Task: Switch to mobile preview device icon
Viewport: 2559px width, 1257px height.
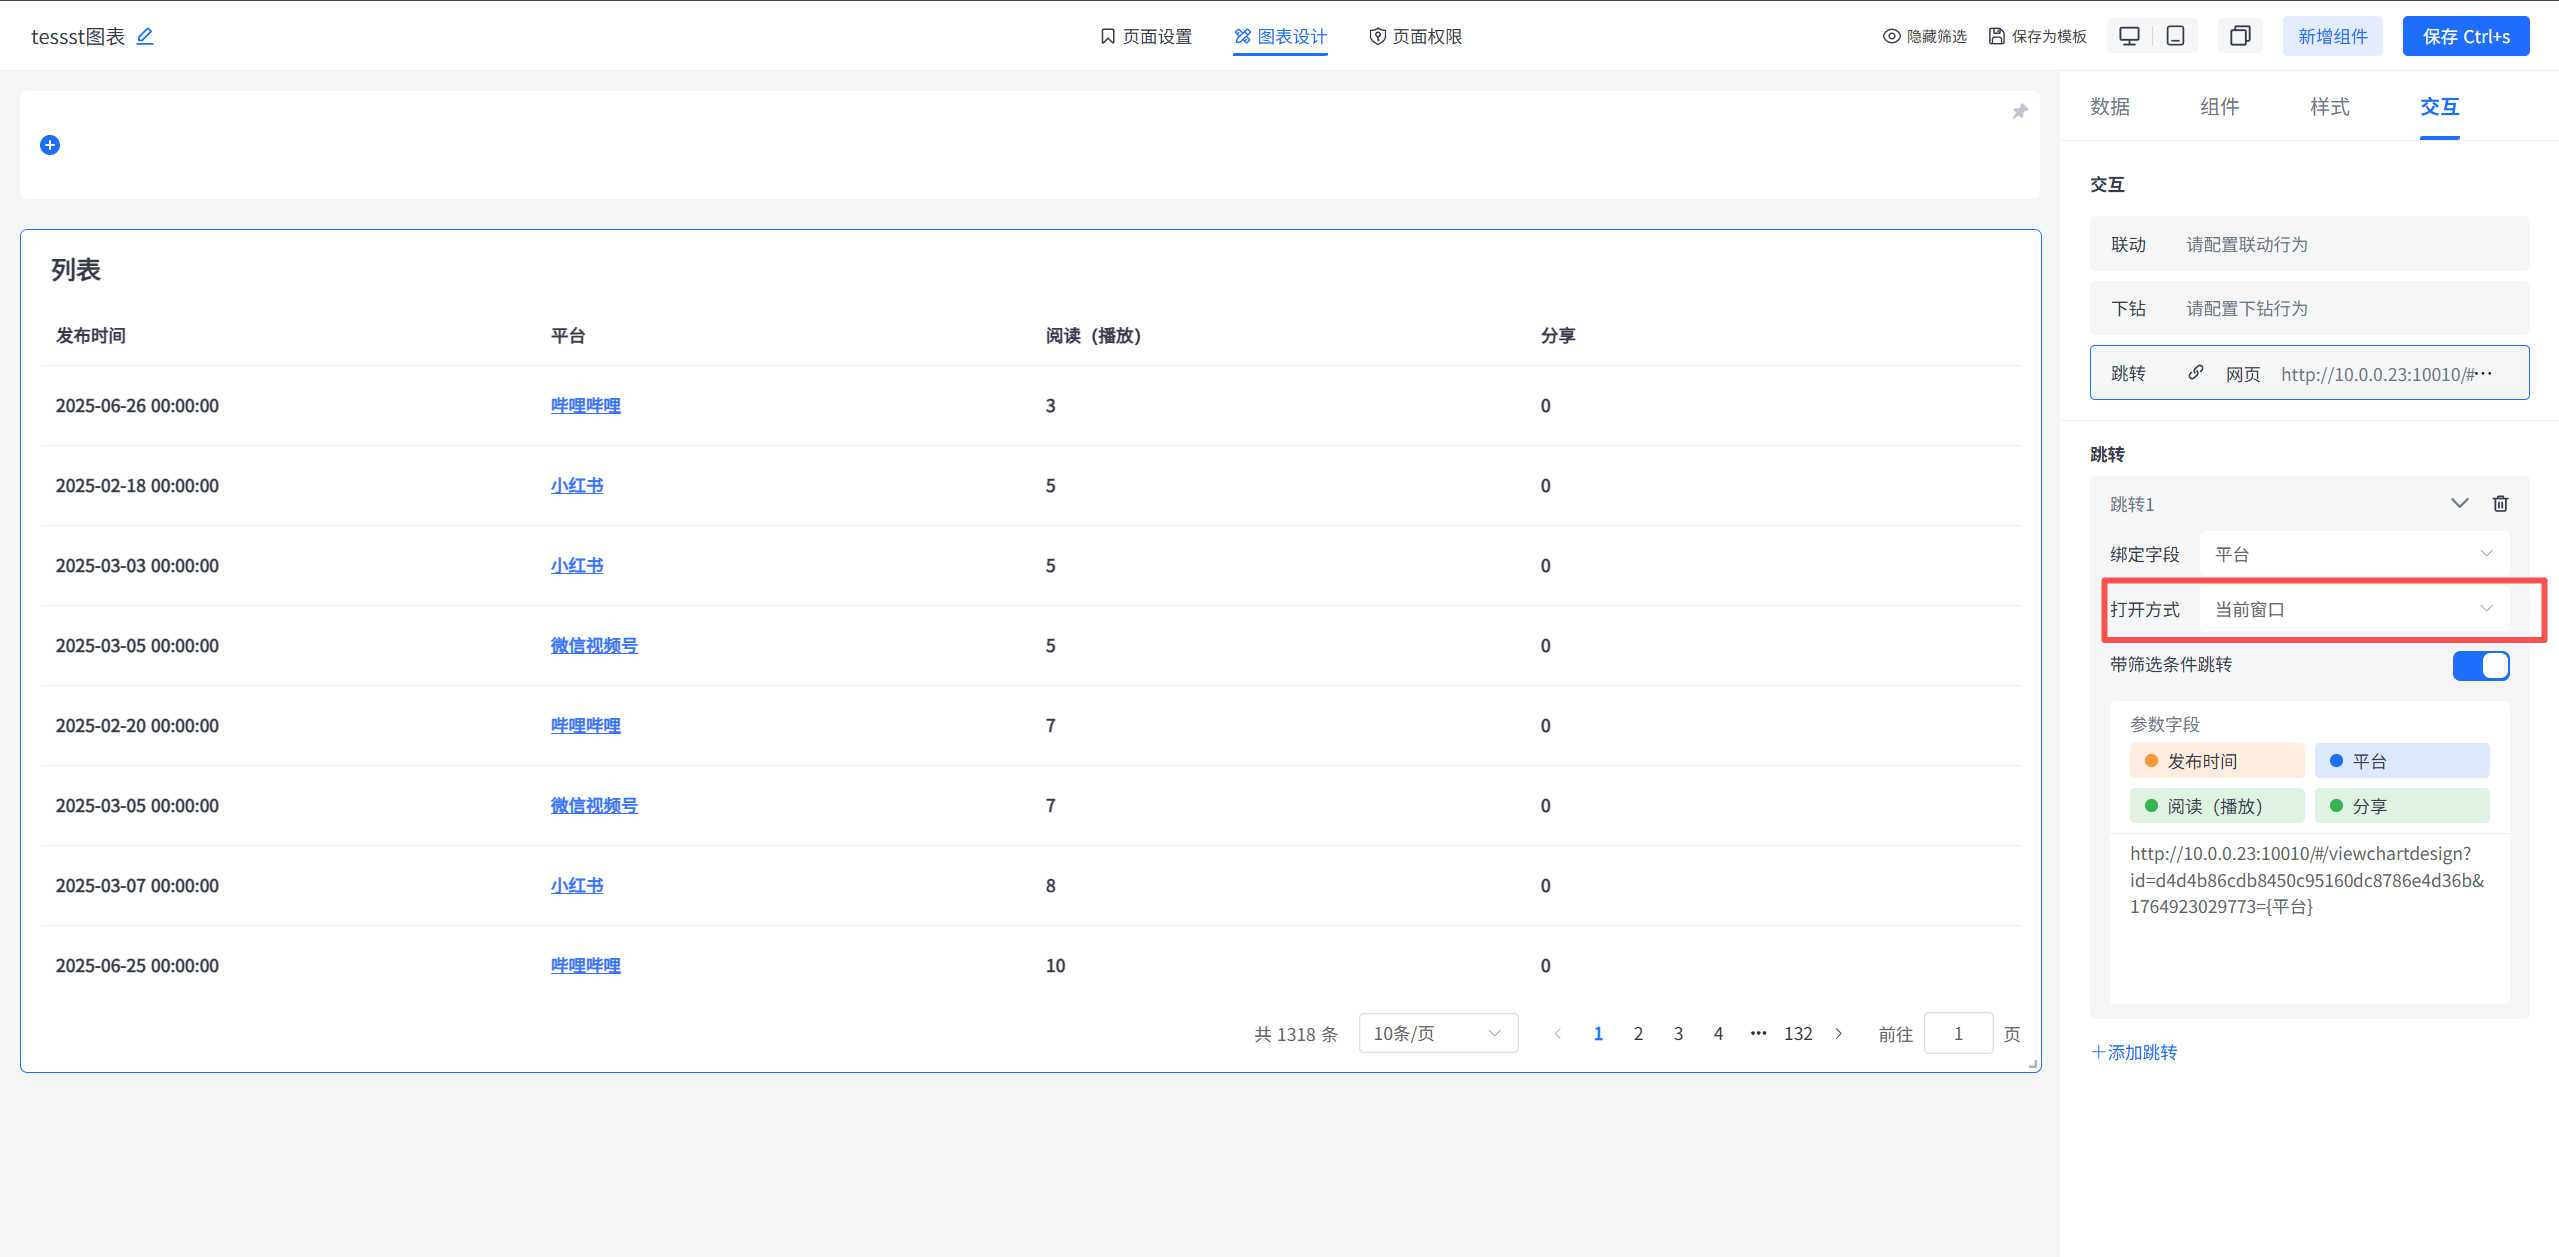Action: click(2175, 36)
